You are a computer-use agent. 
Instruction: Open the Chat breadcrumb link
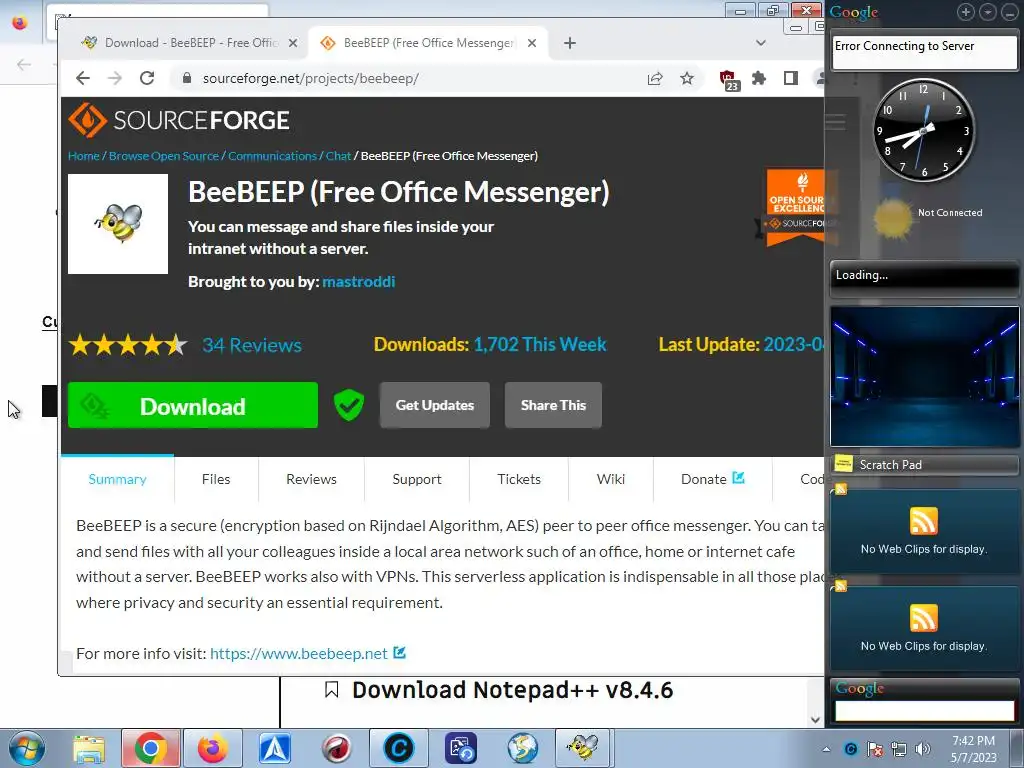(338, 156)
